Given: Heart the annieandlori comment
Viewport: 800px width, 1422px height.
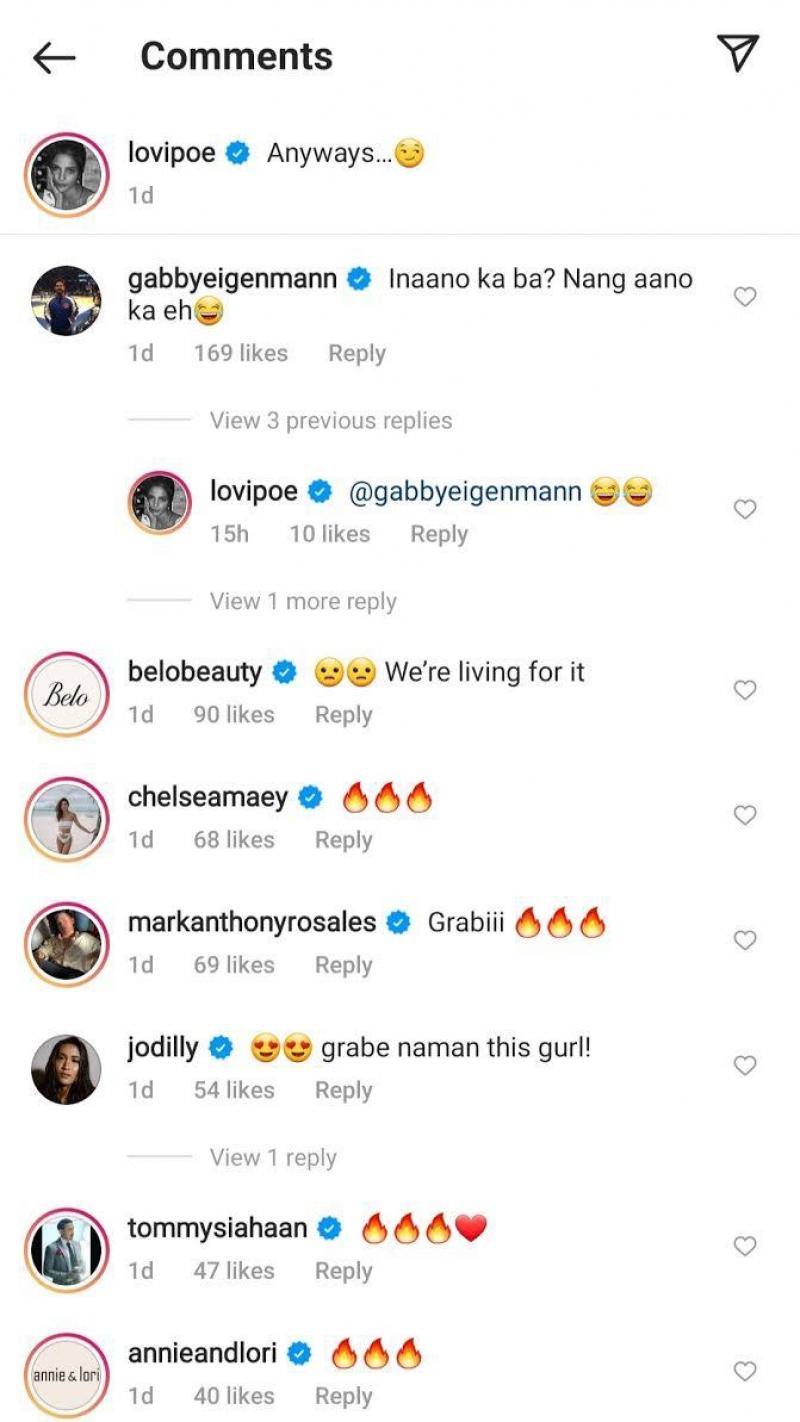Looking at the screenshot, I should point(745,1372).
